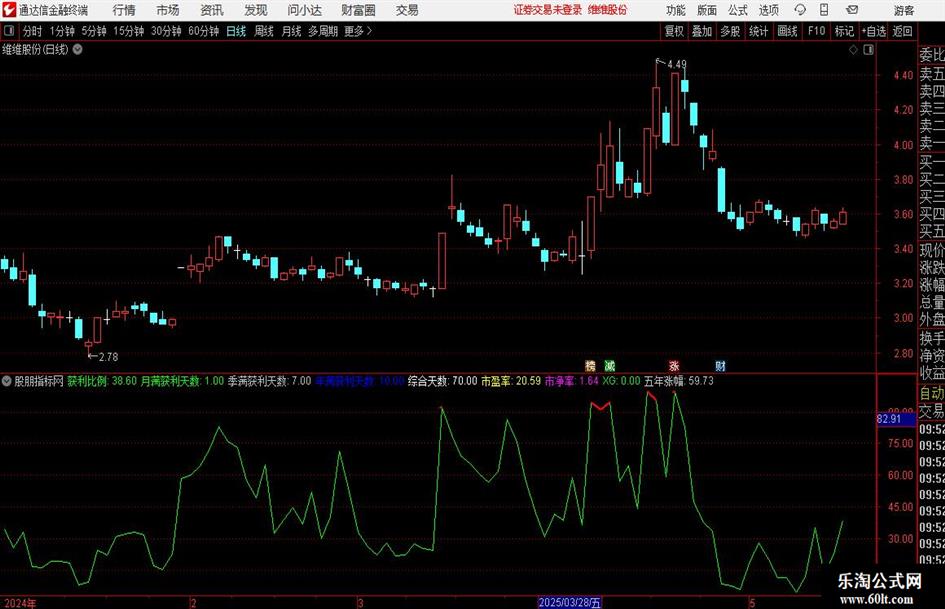Open the 问小达 menu
Image resolution: width=945 pixels, height=609 pixels.
[x=304, y=10]
